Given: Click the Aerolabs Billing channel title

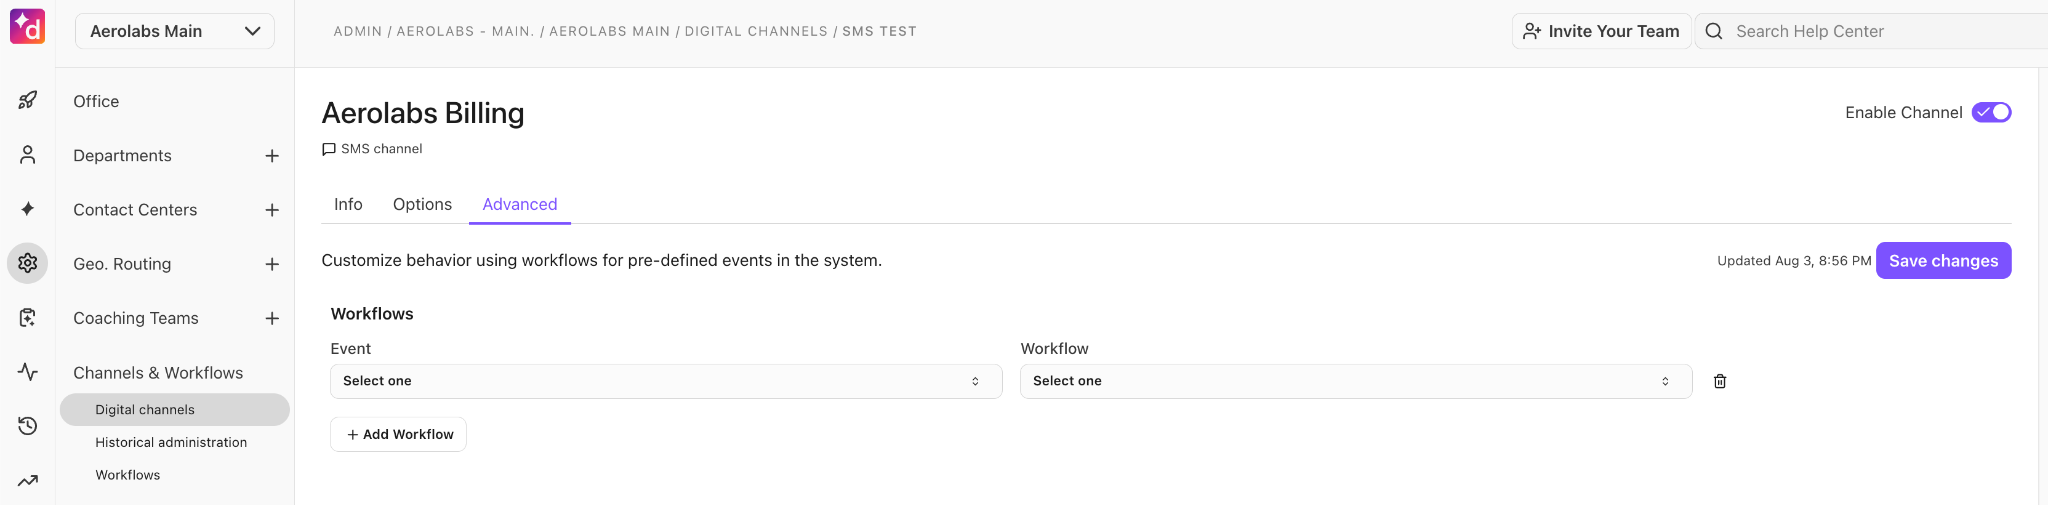Looking at the screenshot, I should (423, 113).
